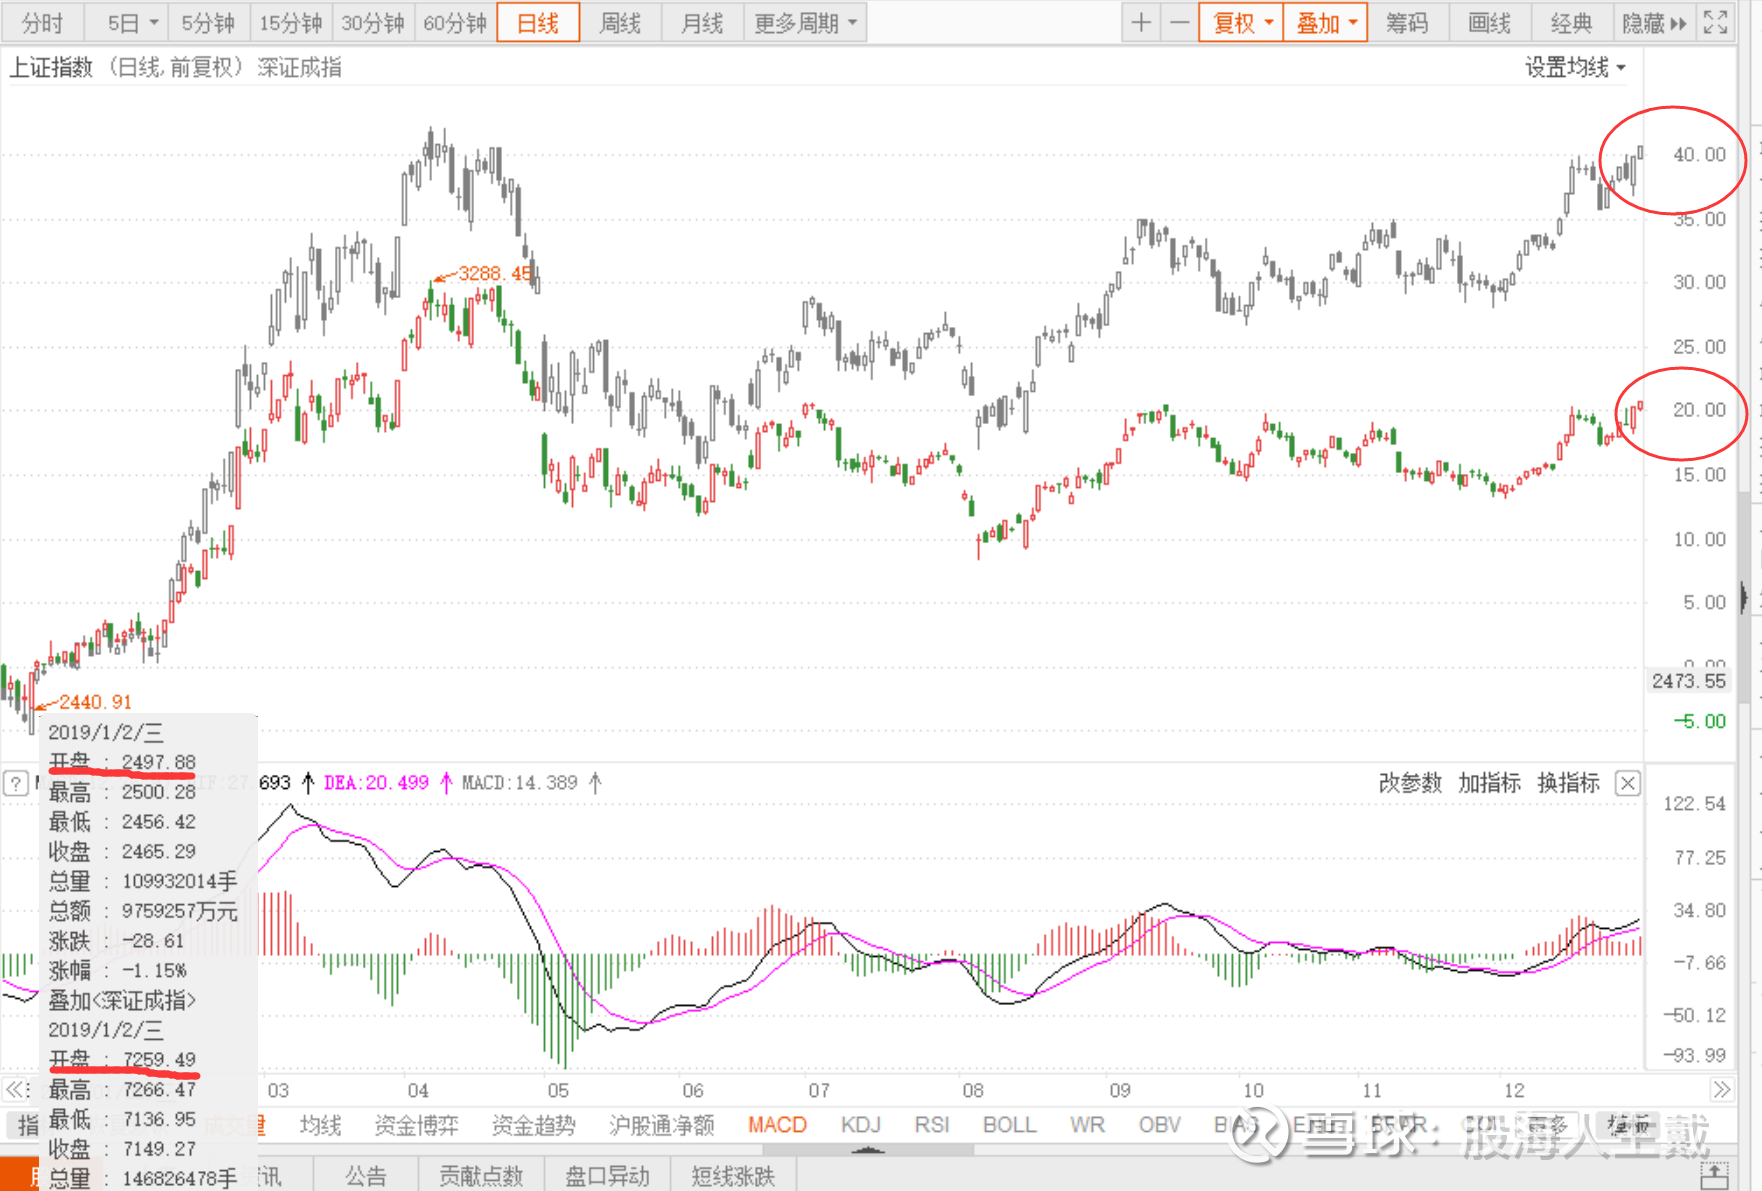Select the 日线 period tab
The width and height of the screenshot is (1762, 1191).
(538, 23)
